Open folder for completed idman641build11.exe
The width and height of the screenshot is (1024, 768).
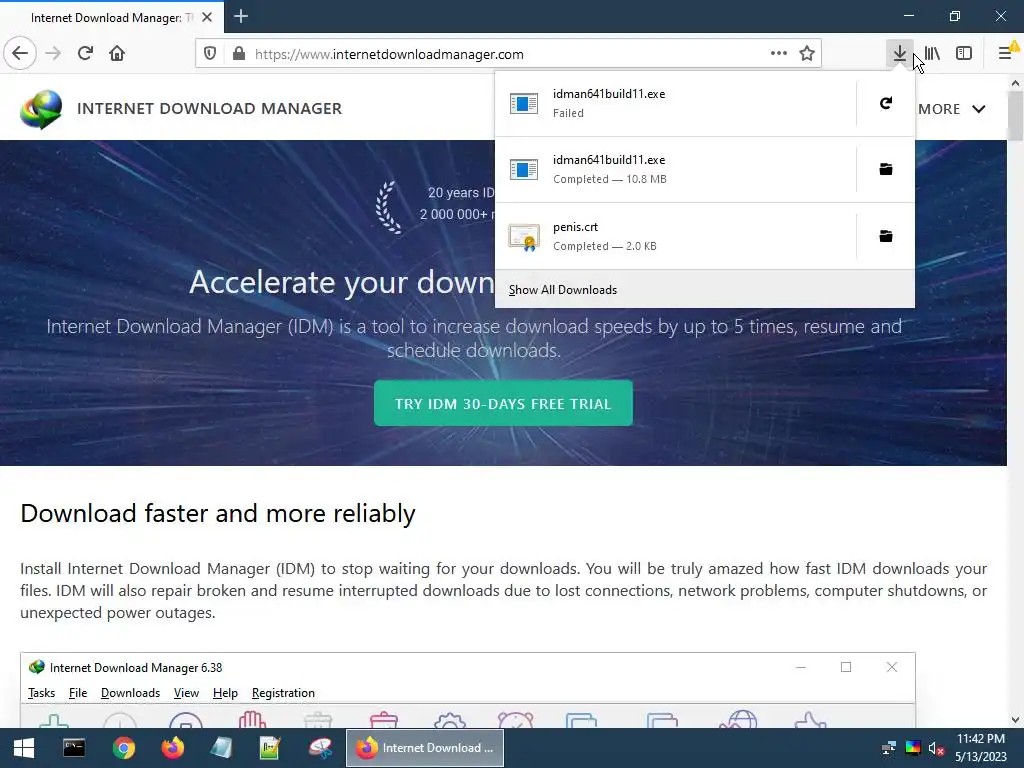coord(886,169)
